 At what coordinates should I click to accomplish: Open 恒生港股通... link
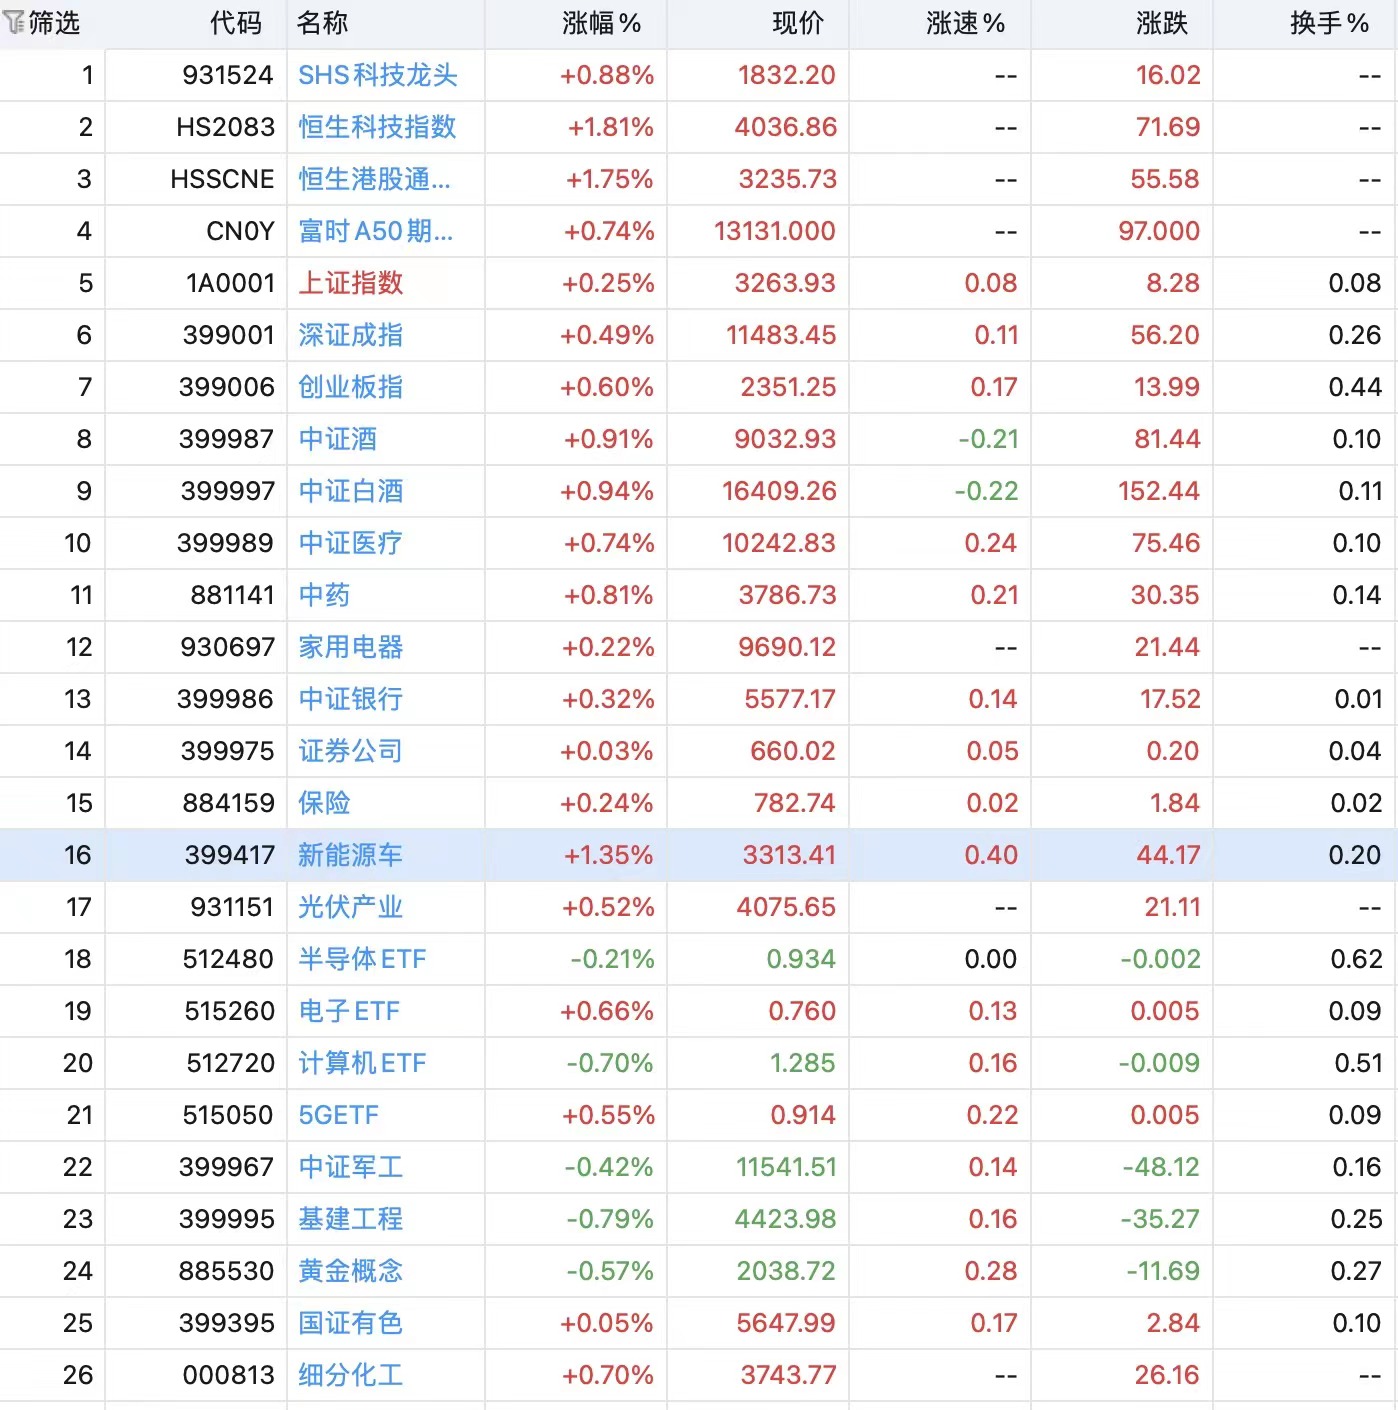(374, 179)
